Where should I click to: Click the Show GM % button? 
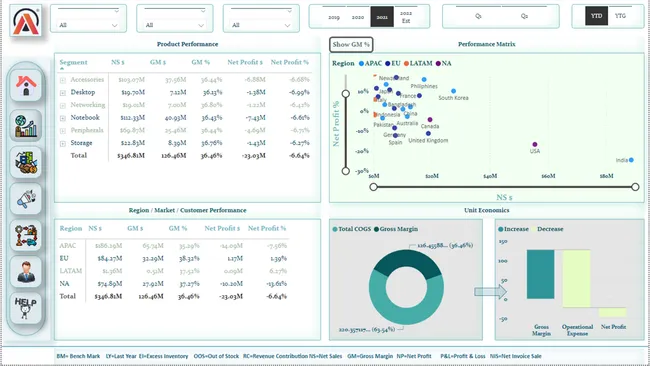[x=351, y=44]
